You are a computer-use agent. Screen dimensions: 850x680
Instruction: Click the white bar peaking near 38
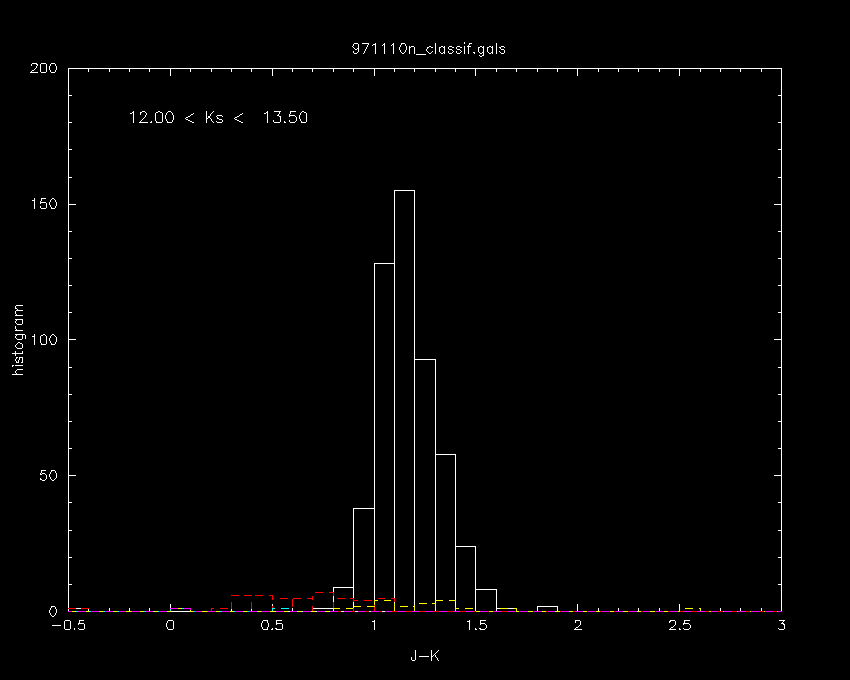pos(364,560)
